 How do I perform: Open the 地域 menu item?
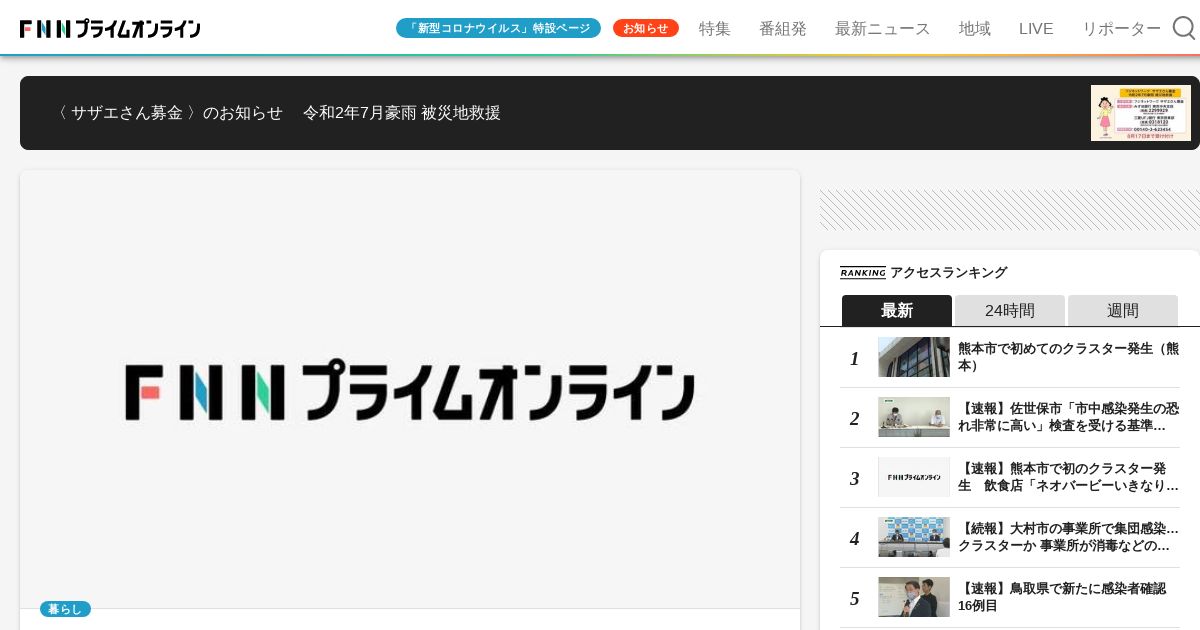(x=975, y=29)
